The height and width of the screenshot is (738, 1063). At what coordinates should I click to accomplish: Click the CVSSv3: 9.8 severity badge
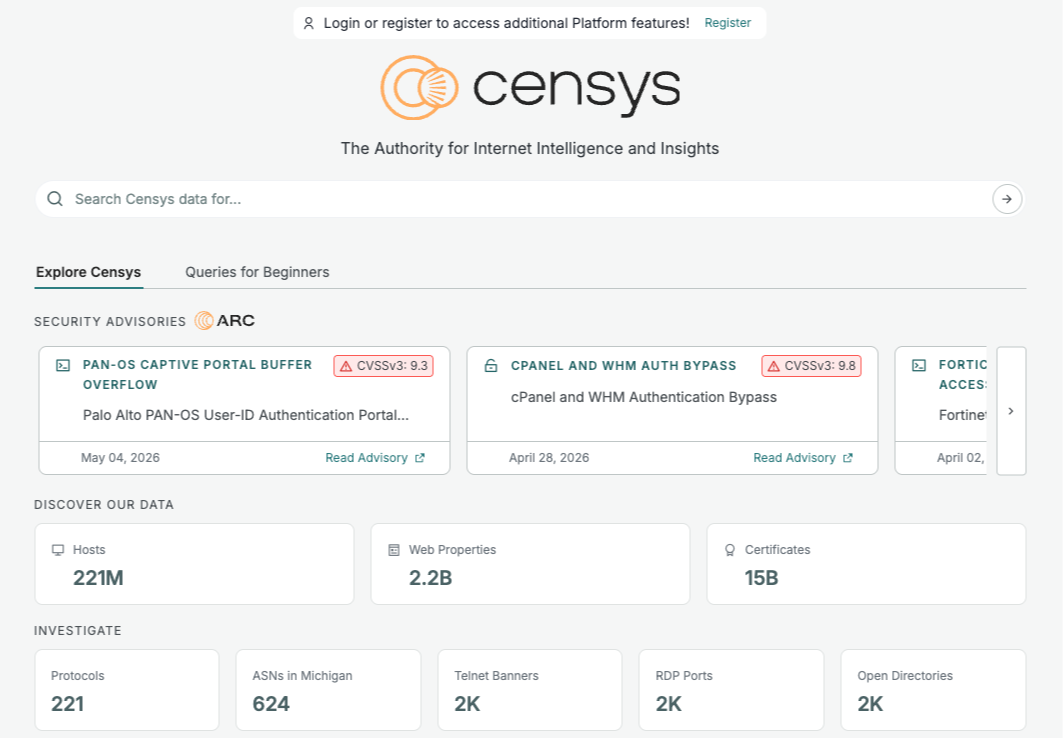pos(811,366)
